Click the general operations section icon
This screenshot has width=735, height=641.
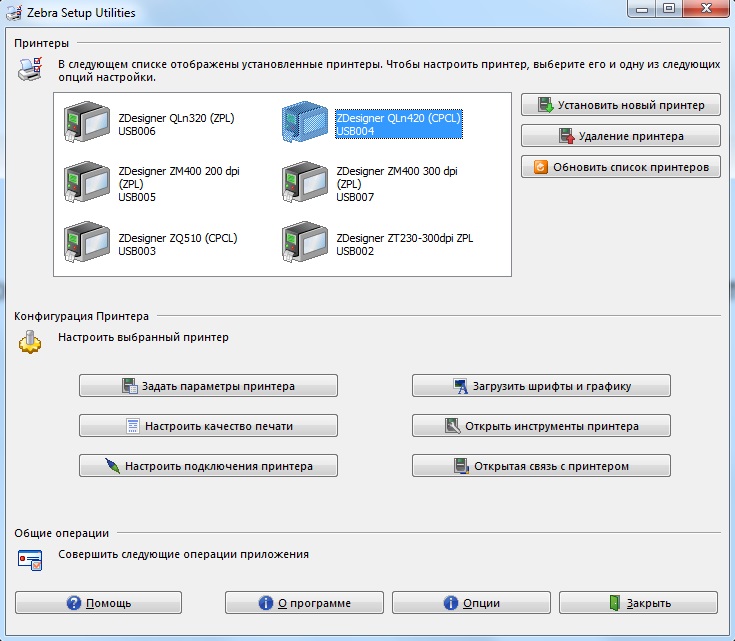(30, 559)
